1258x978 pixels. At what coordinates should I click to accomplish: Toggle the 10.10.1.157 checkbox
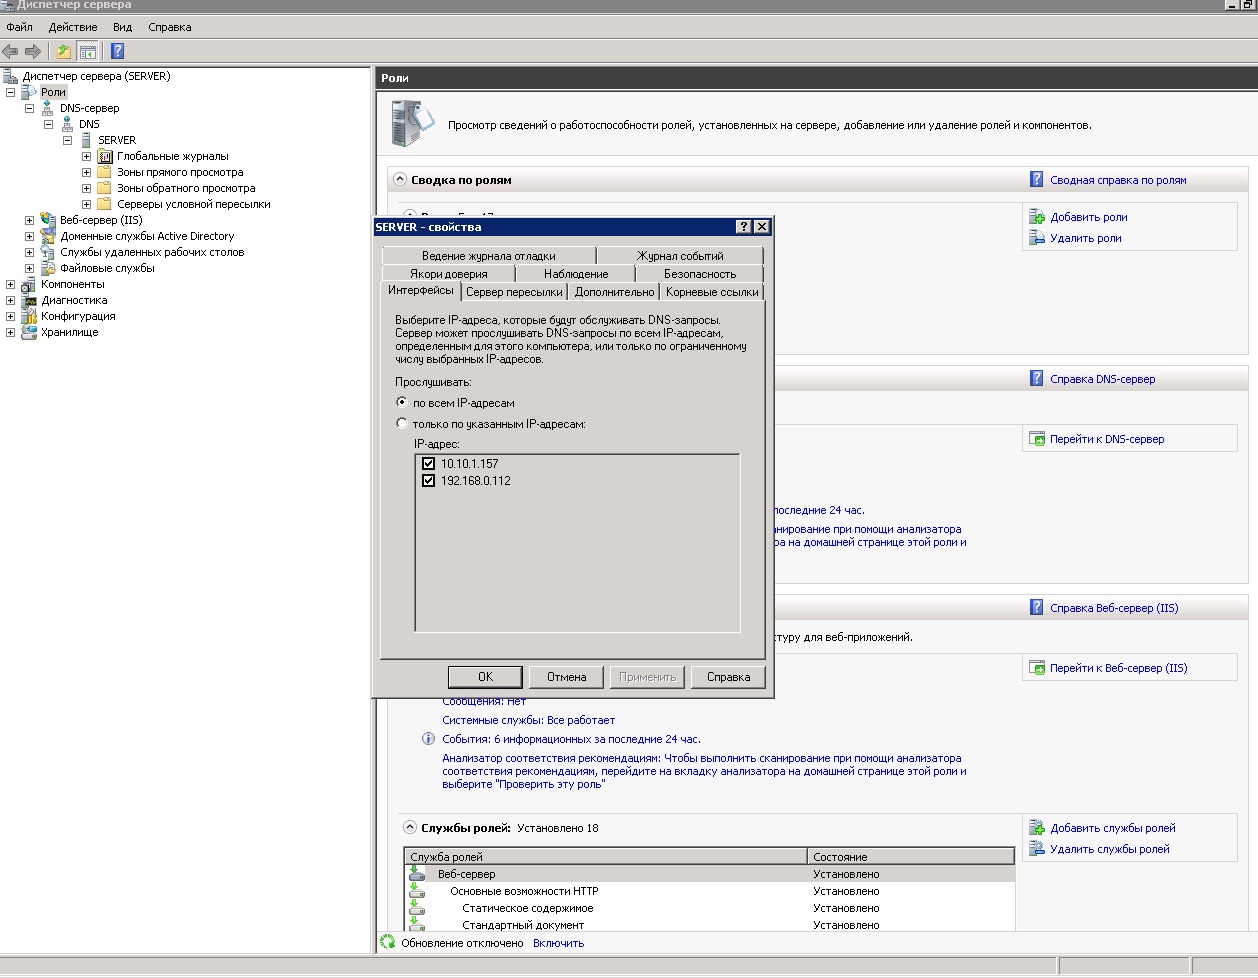pyautogui.click(x=429, y=464)
